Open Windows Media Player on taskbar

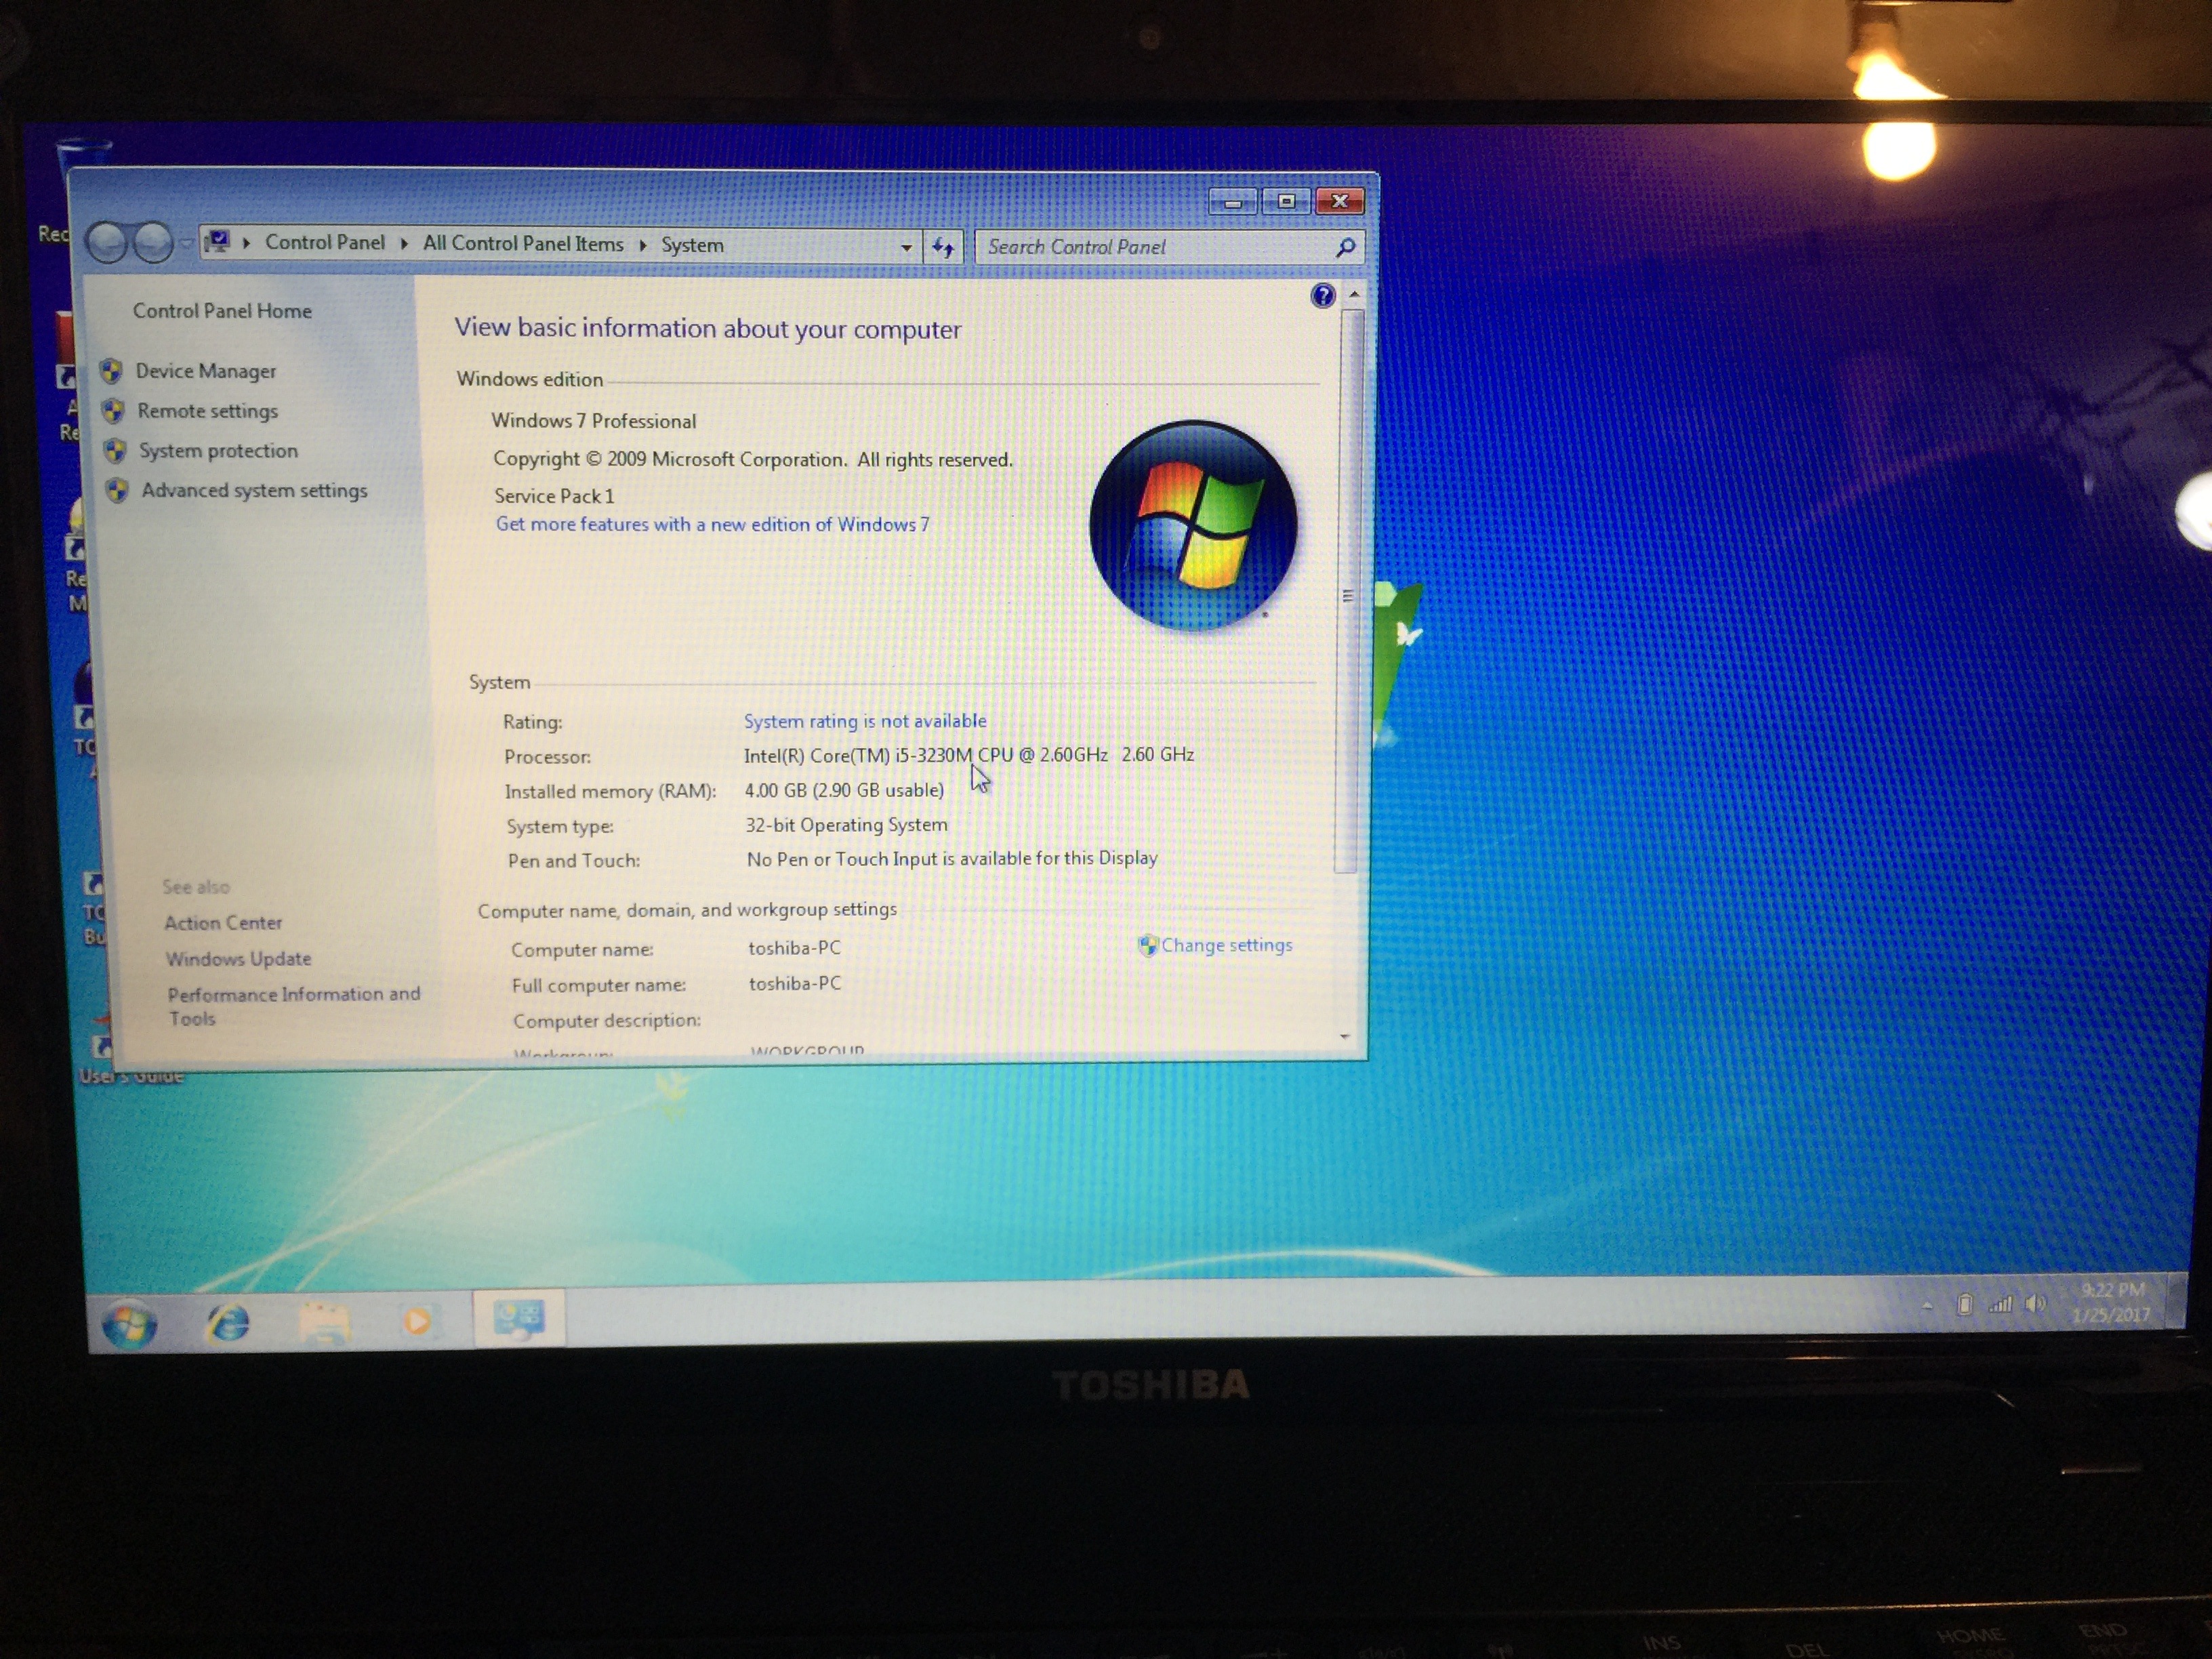tap(417, 1321)
